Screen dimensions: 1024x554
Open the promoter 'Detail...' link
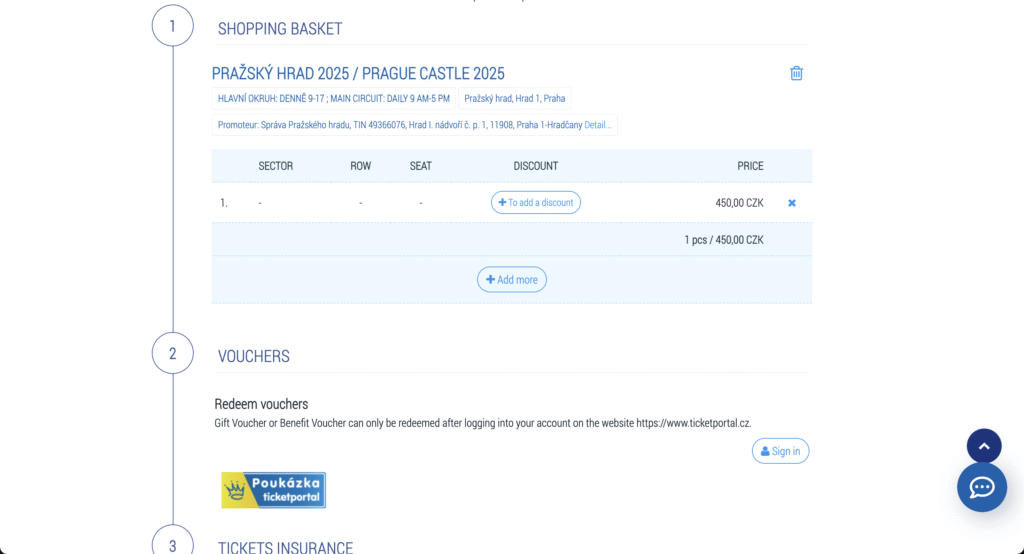tap(597, 125)
